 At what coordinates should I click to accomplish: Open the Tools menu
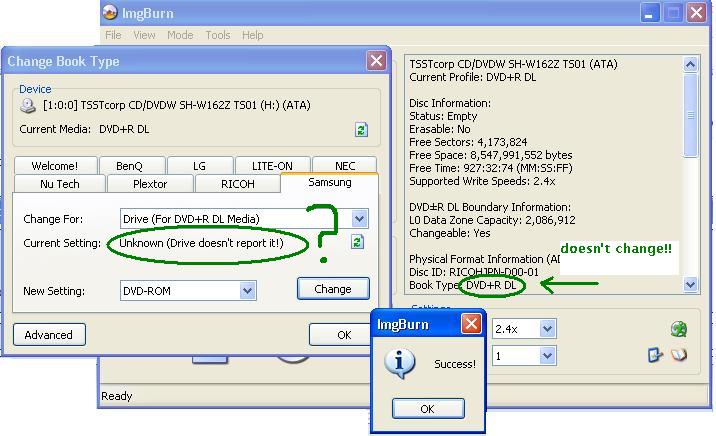[217, 35]
